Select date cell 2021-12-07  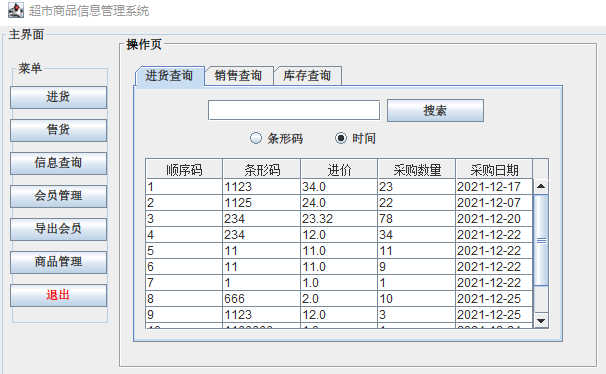(494, 203)
